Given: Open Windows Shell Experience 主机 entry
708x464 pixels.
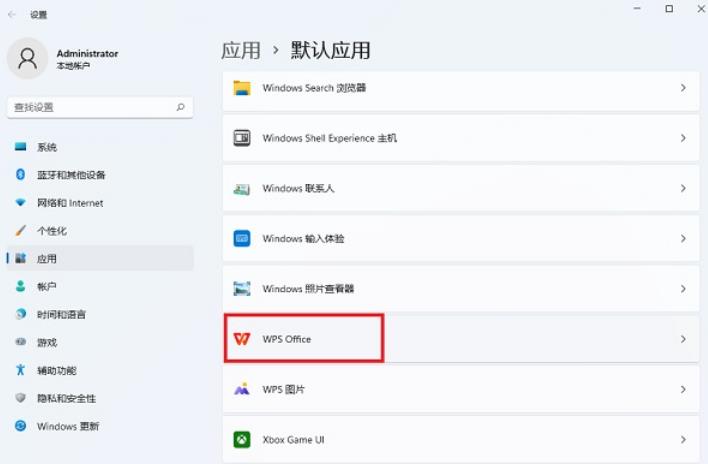Looking at the screenshot, I should 461,138.
